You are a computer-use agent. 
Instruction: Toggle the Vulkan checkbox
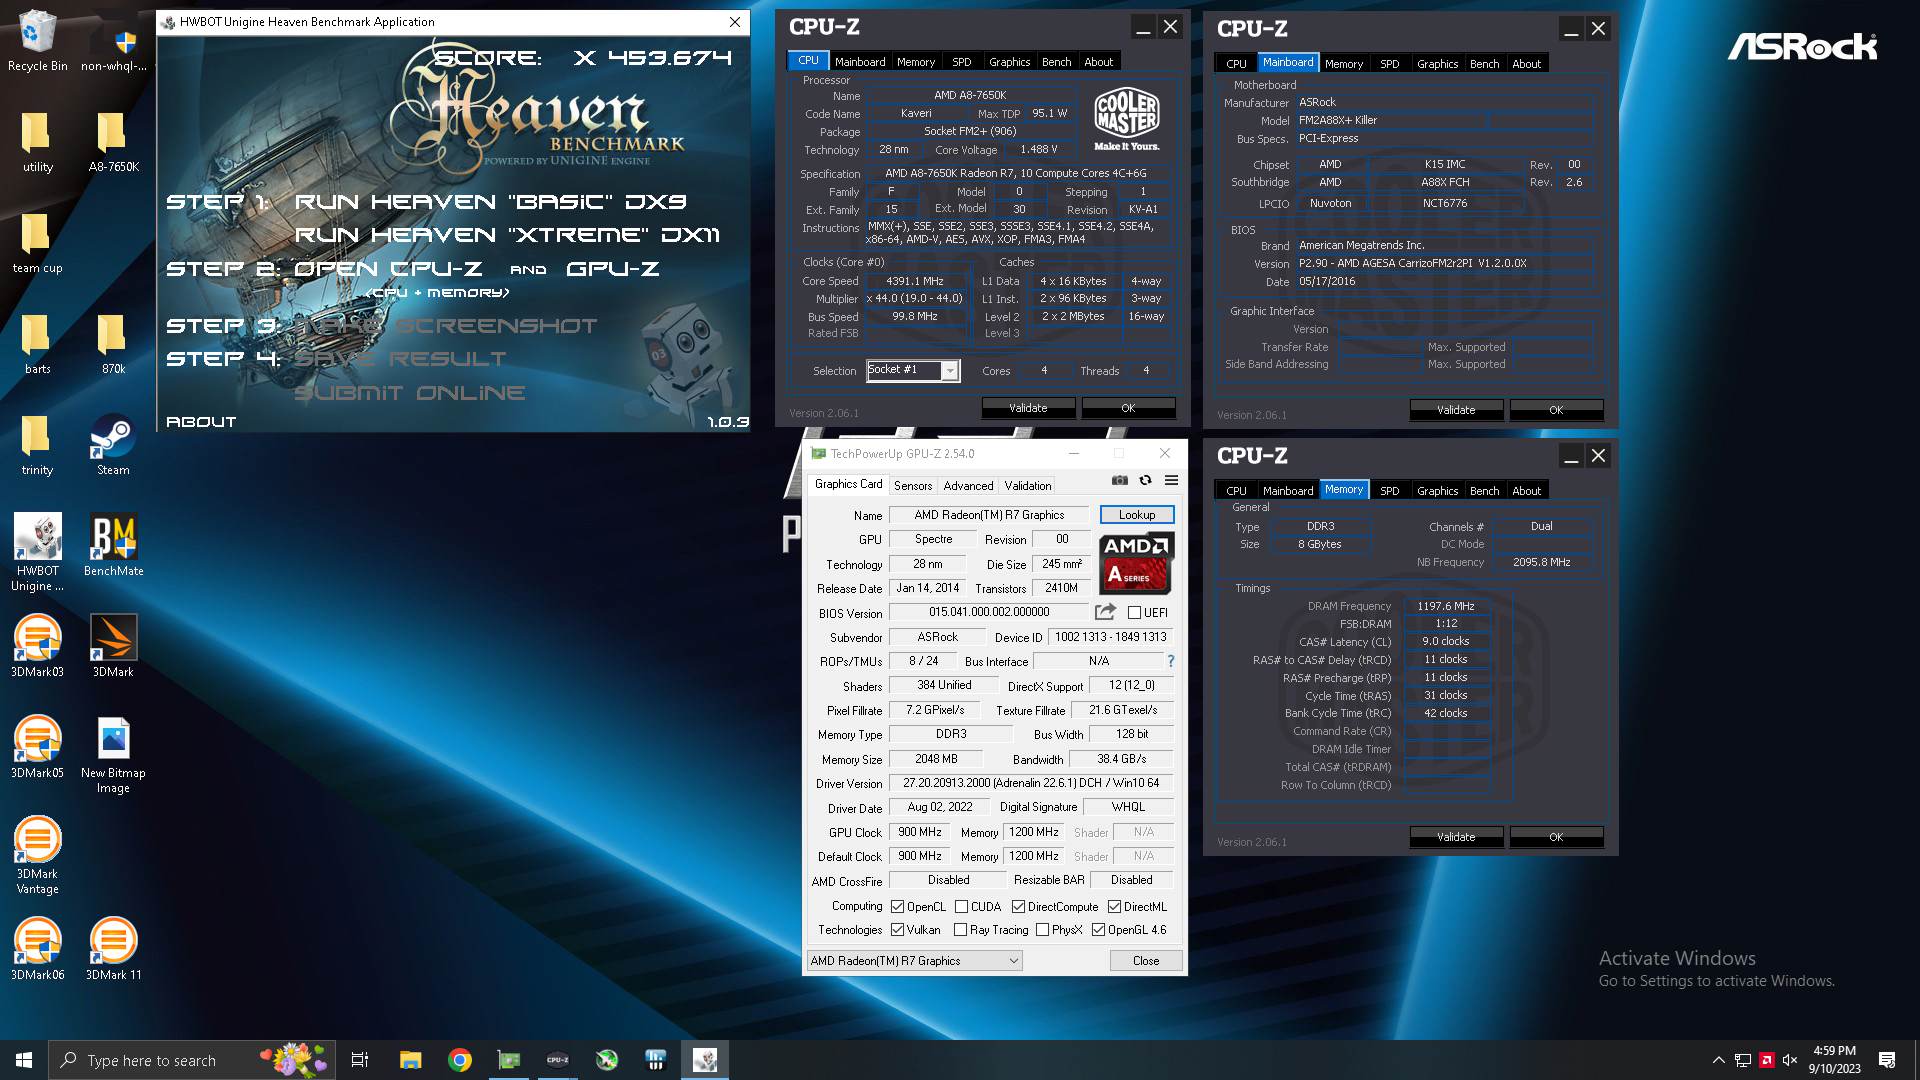[x=898, y=930]
